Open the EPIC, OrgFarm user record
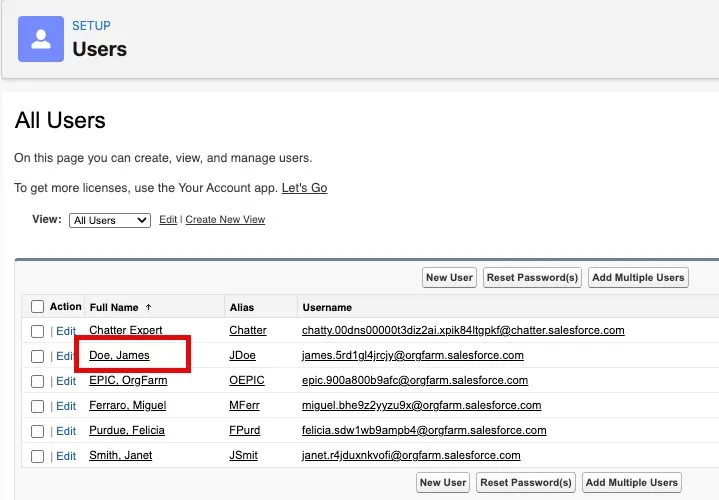This screenshot has width=719, height=500. (128, 380)
